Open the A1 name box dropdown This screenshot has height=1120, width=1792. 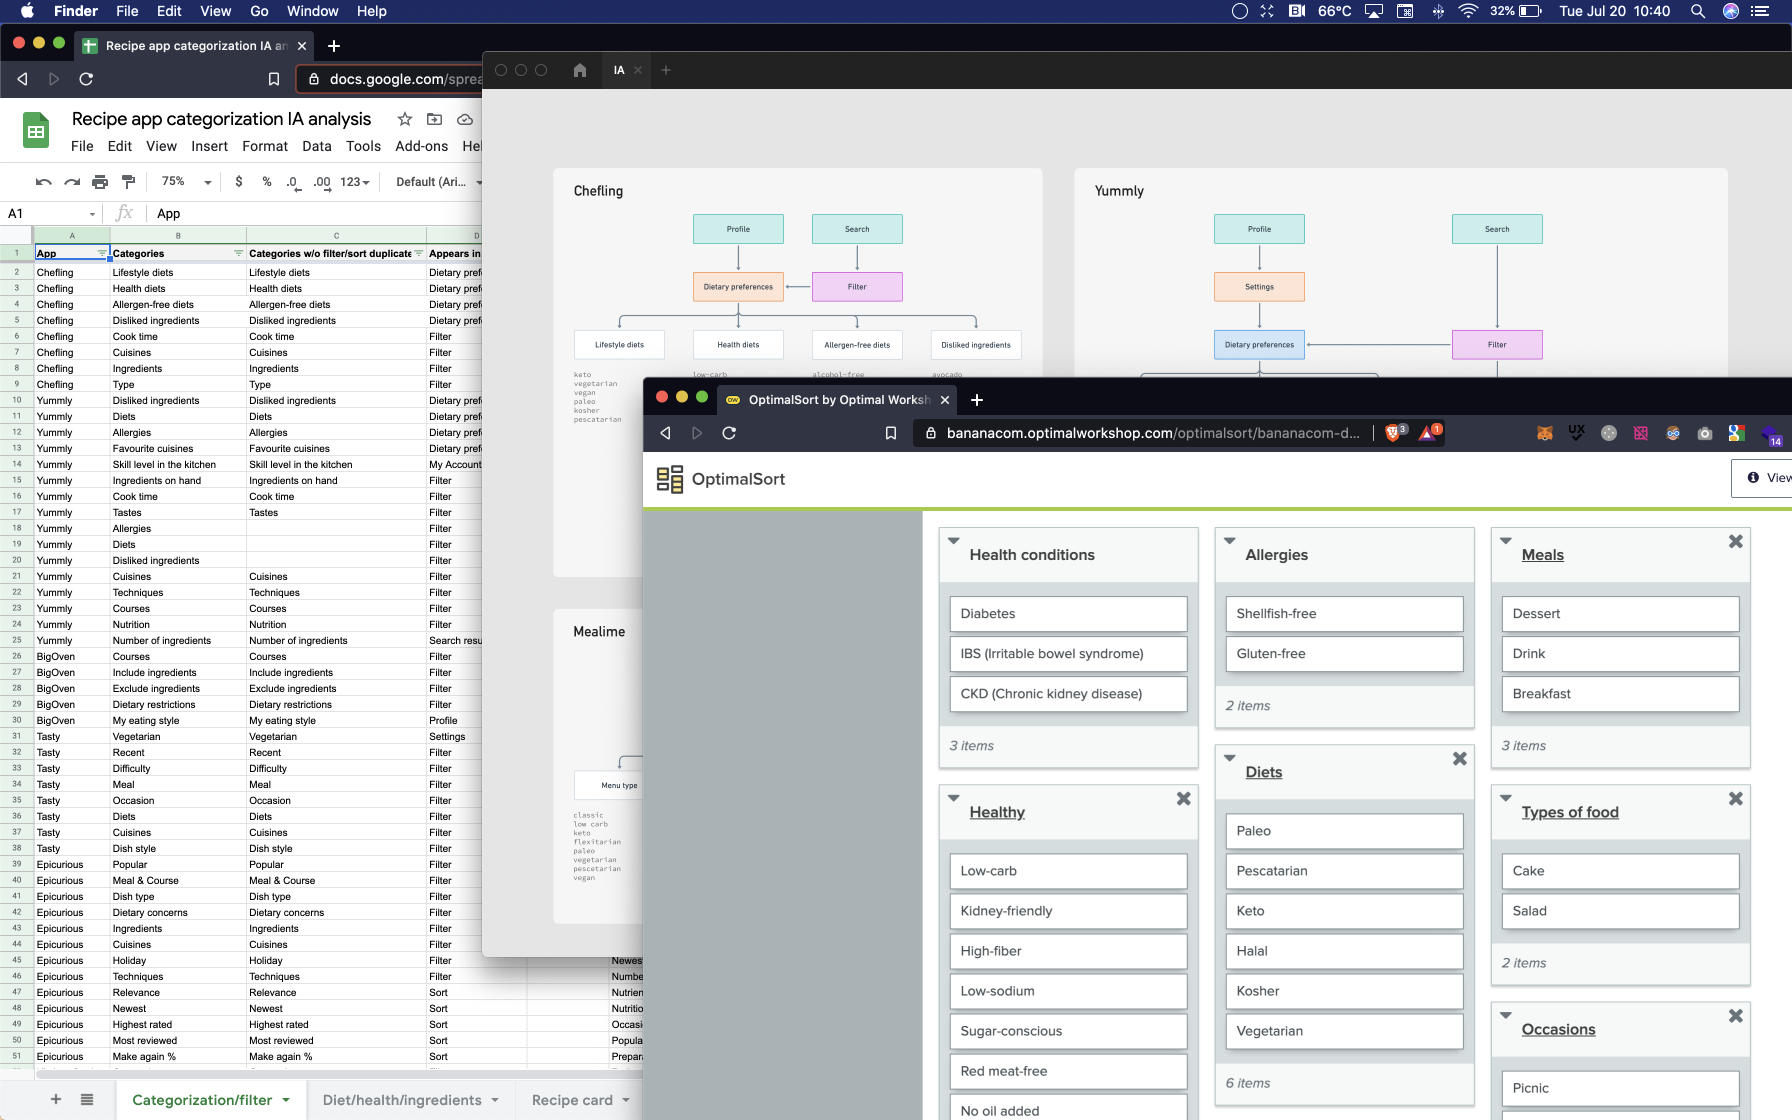(x=92, y=214)
